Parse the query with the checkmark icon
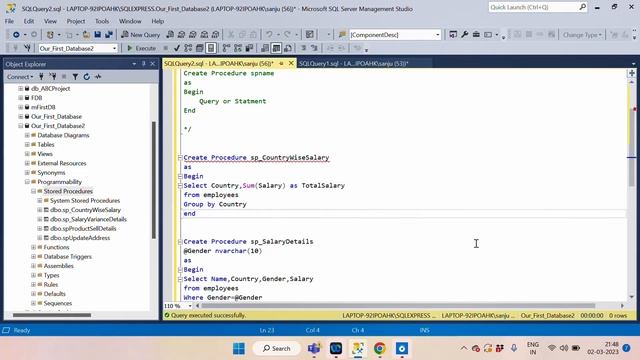 tap(177, 48)
